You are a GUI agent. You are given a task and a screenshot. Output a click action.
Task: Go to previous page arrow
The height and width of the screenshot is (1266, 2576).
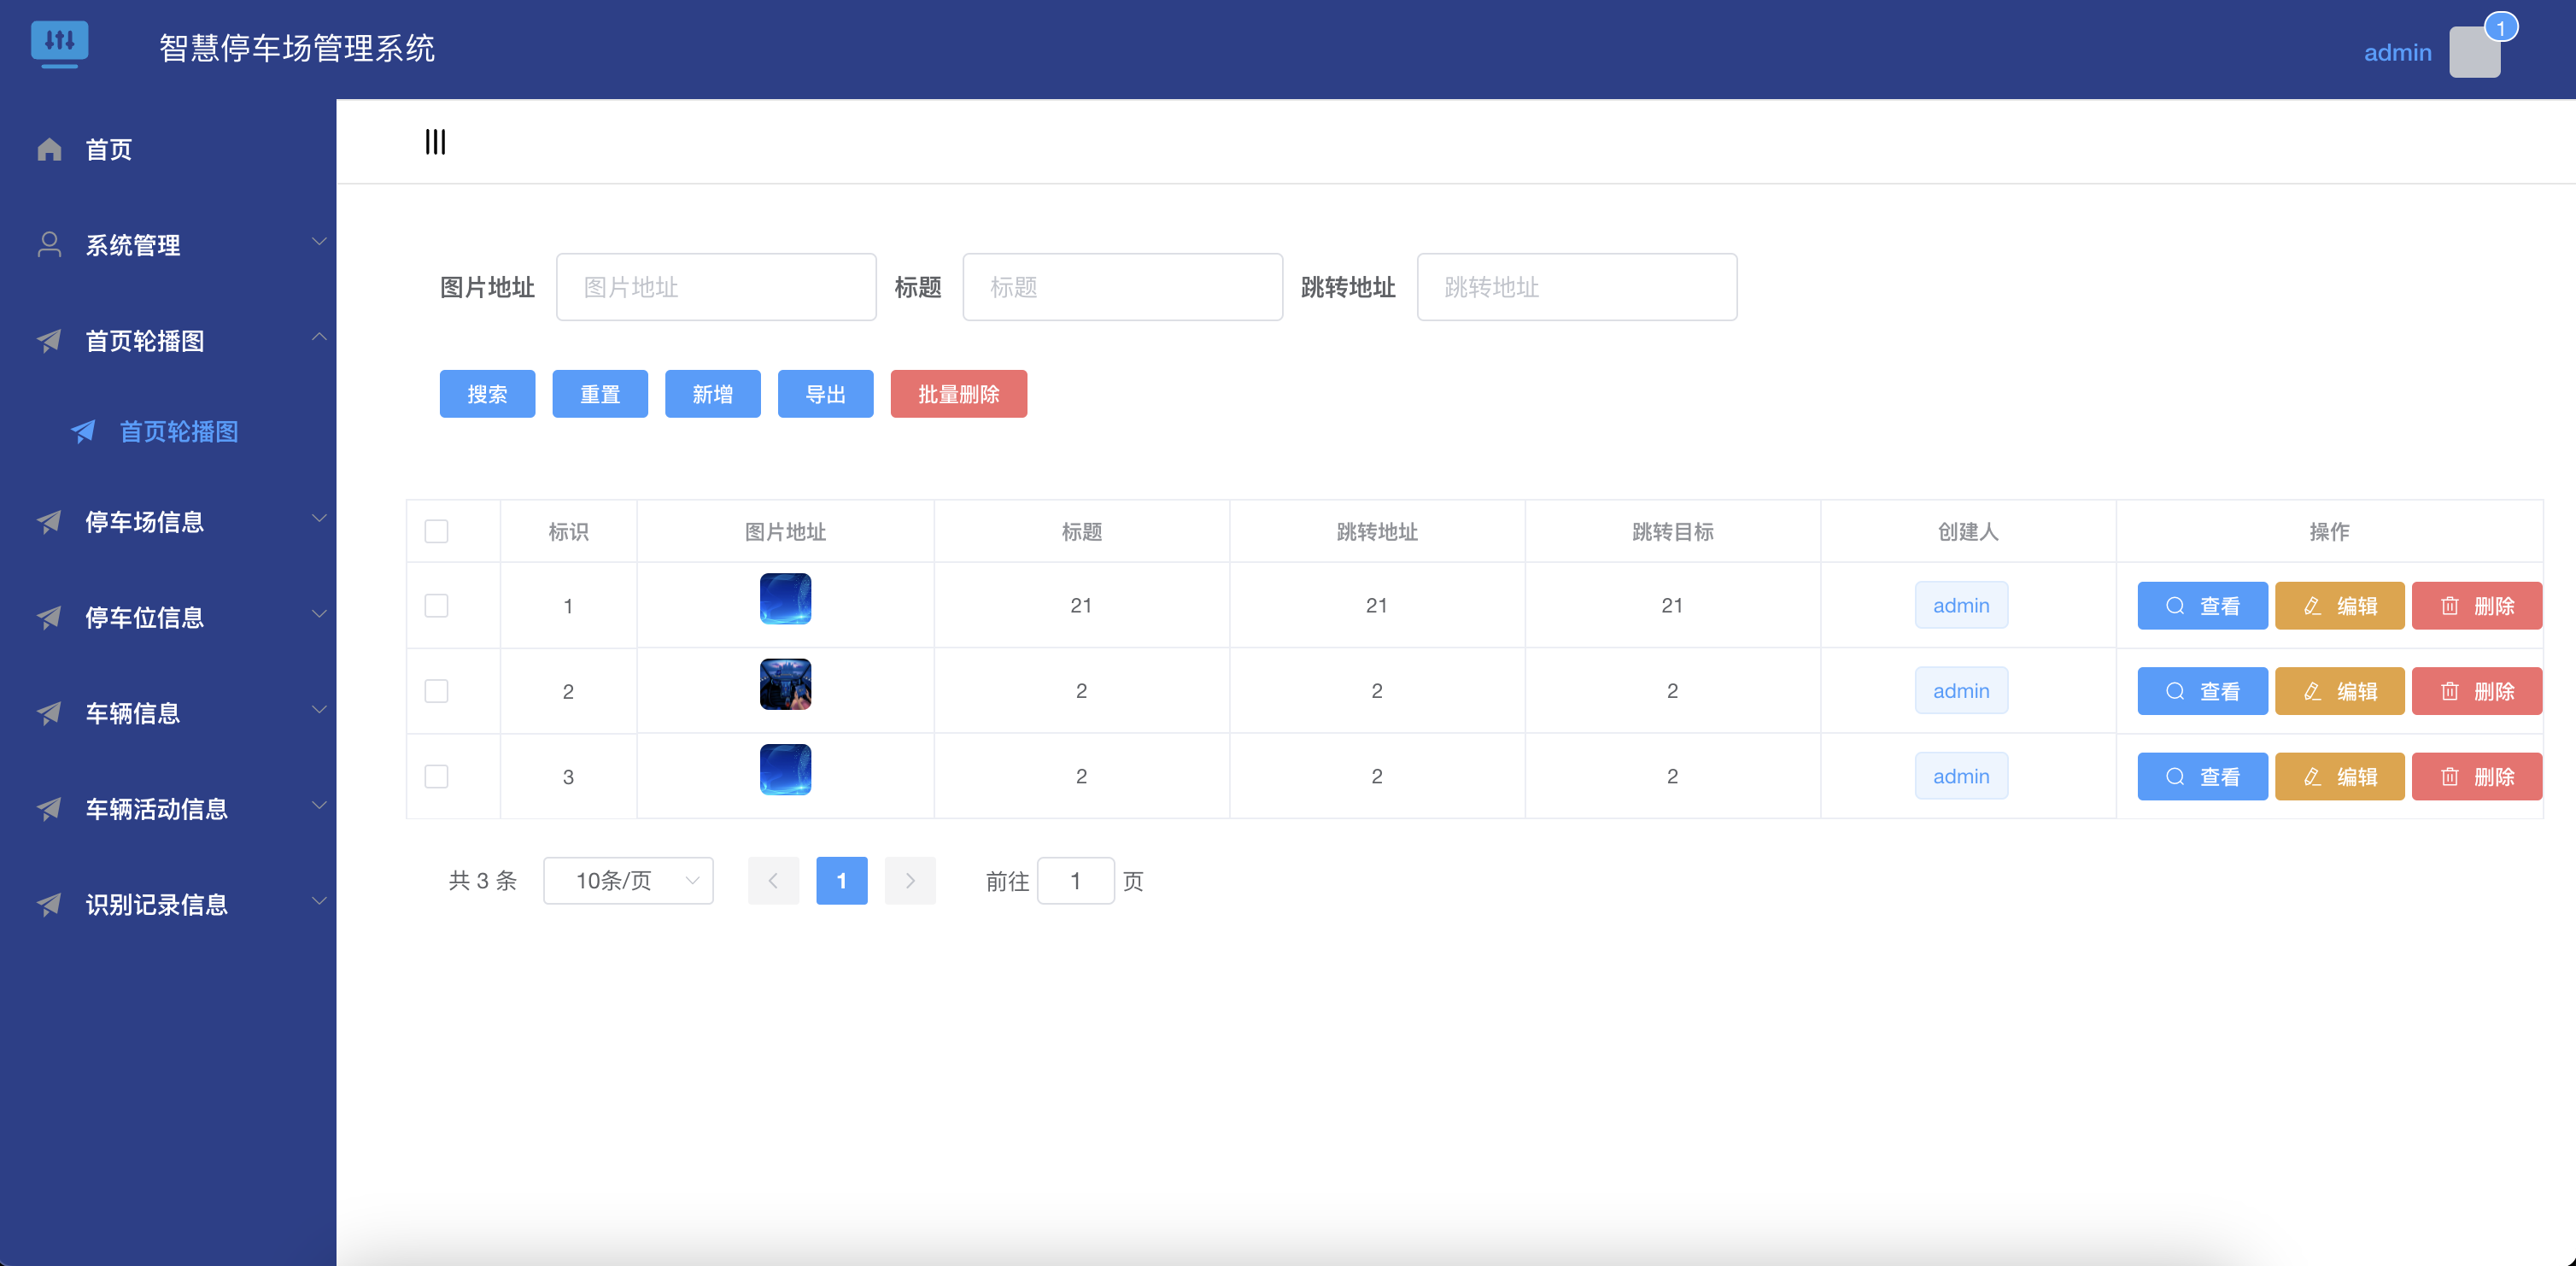pyautogui.click(x=773, y=881)
